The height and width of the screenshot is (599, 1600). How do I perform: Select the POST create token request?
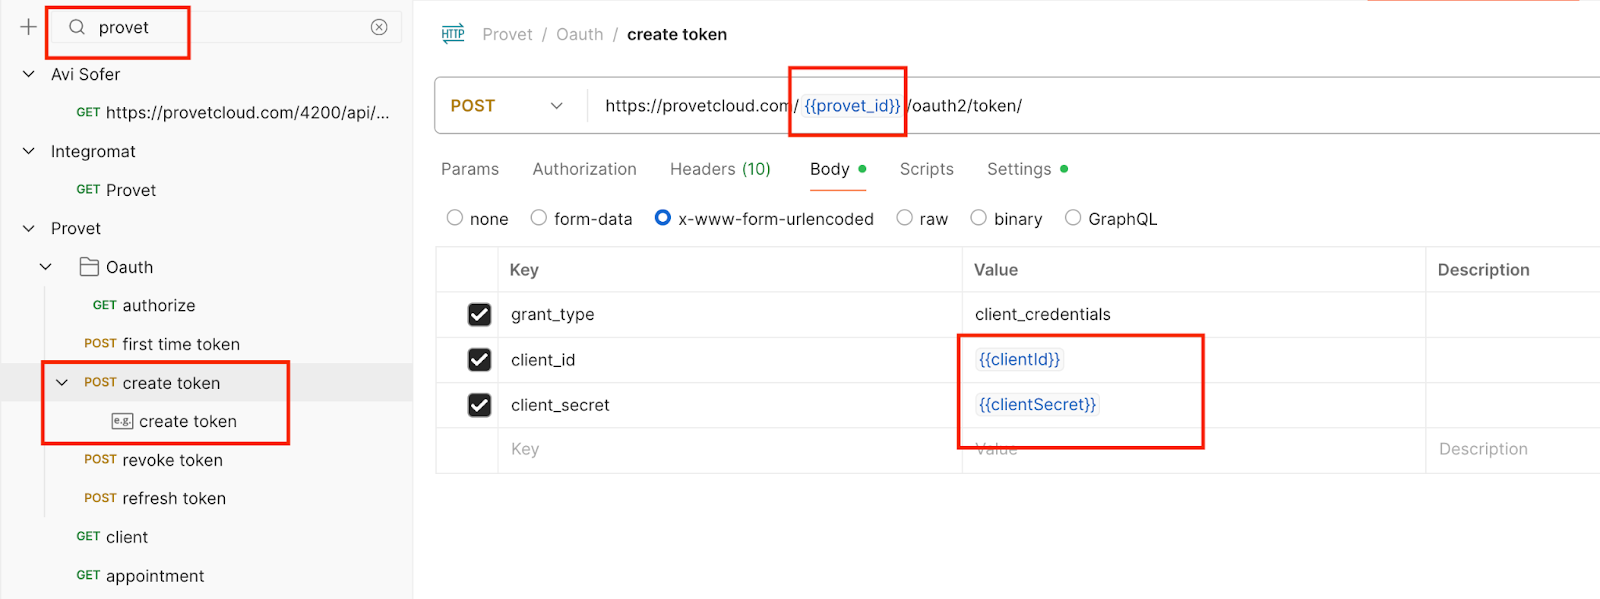(x=152, y=383)
